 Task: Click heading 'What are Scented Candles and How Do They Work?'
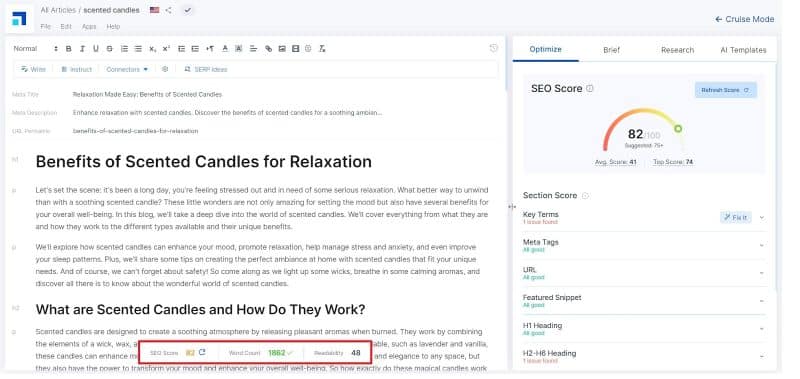[x=201, y=310]
